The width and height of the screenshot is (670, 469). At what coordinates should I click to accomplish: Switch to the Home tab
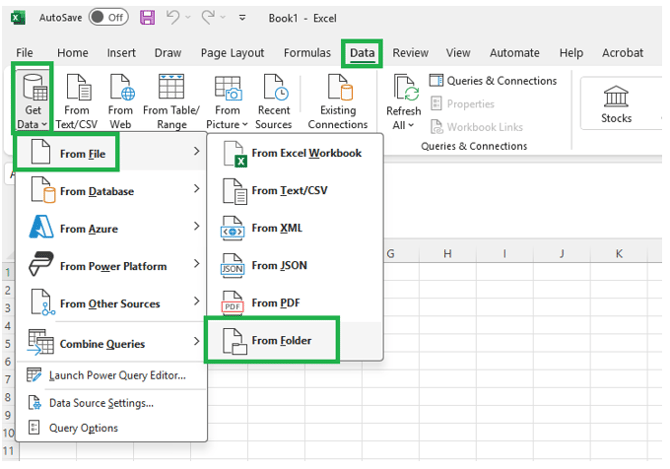tap(73, 53)
